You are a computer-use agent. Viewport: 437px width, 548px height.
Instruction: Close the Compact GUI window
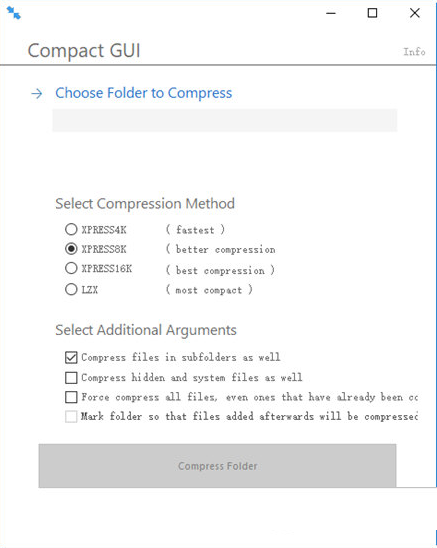(415, 13)
